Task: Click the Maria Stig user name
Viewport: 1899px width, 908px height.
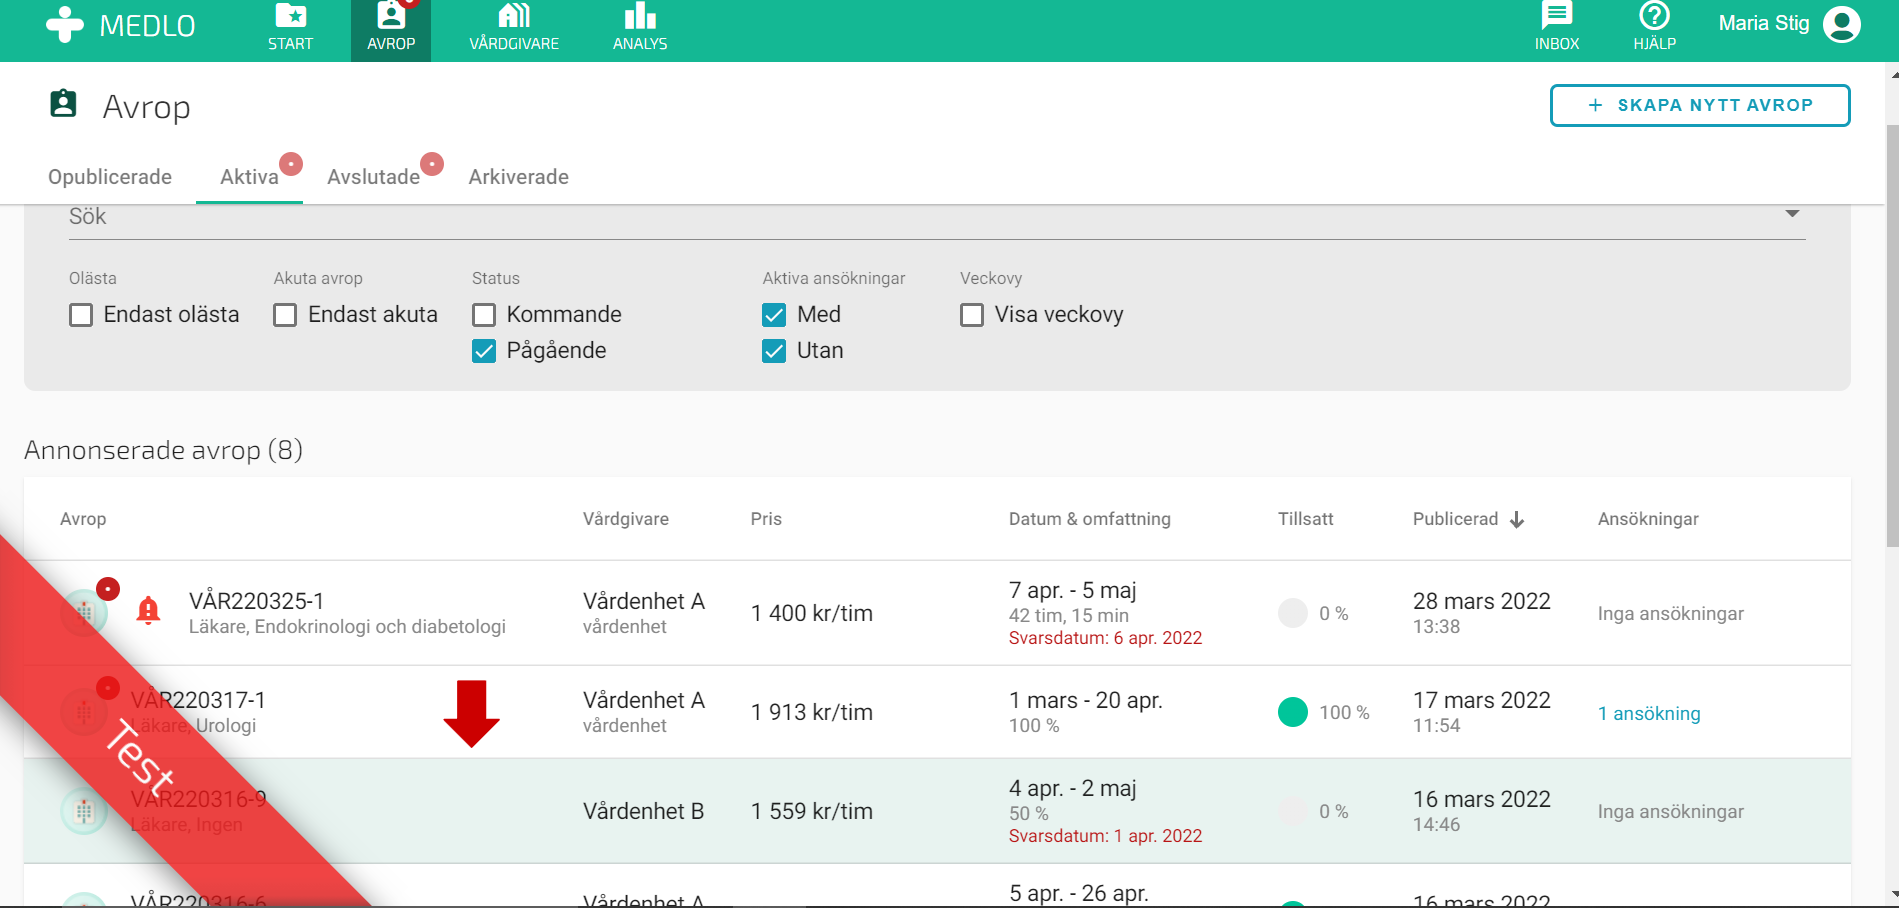Action: [x=1764, y=23]
